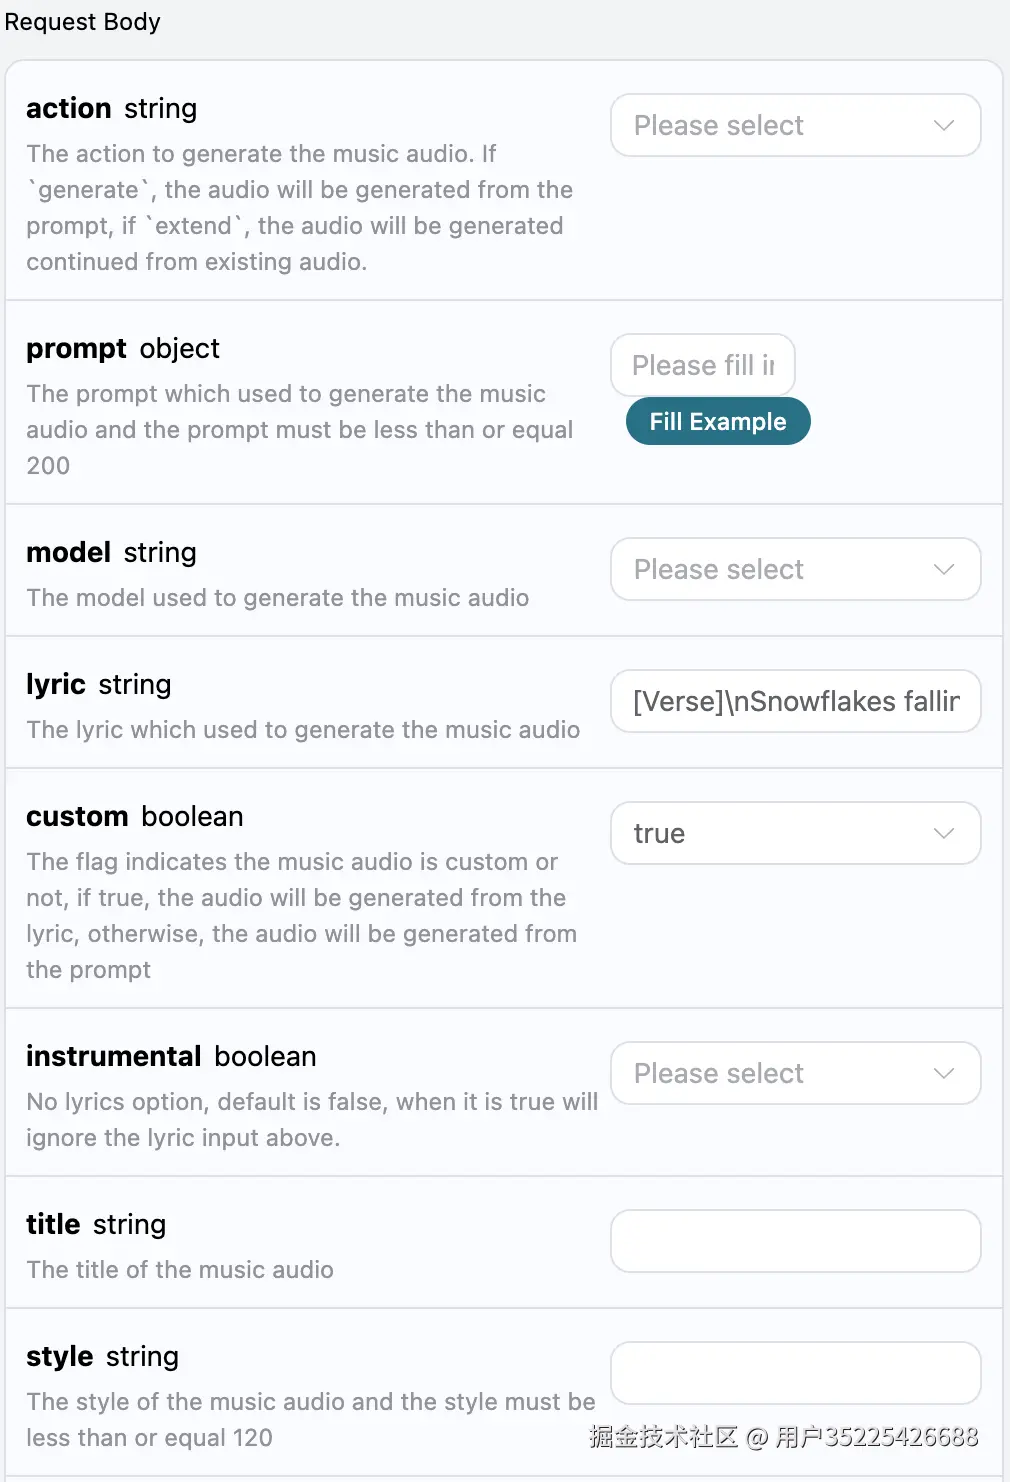Screen dimensions: 1010x1482
Task: Select the bold style parameter name
Action: pyautogui.click(x=60, y=1356)
